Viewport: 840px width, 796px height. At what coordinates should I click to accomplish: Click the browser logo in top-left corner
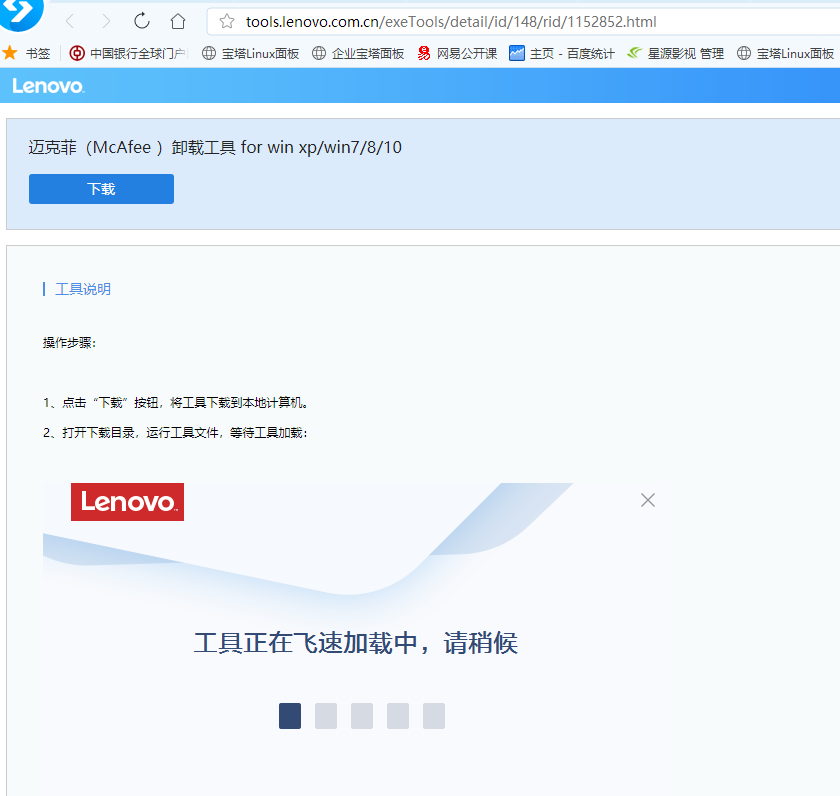click(20, 10)
